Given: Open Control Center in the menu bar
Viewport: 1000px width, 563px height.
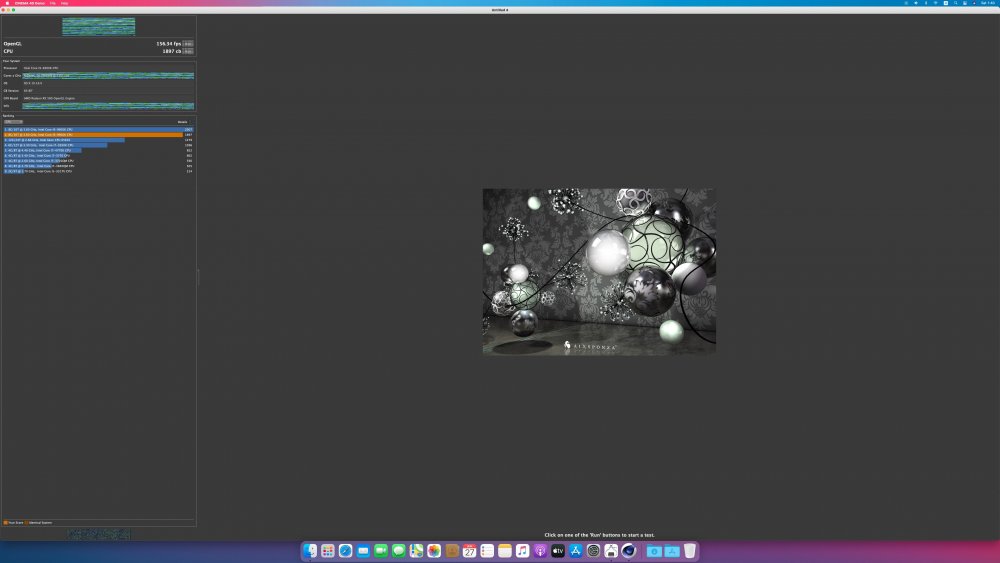Looking at the screenshot, I should pyautogui.click(x=965, y=3).
